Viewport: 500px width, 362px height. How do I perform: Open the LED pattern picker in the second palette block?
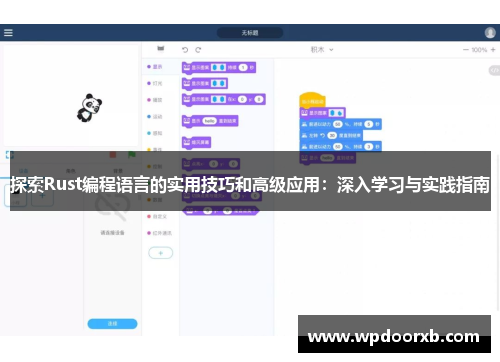click(x=219, y=83)
